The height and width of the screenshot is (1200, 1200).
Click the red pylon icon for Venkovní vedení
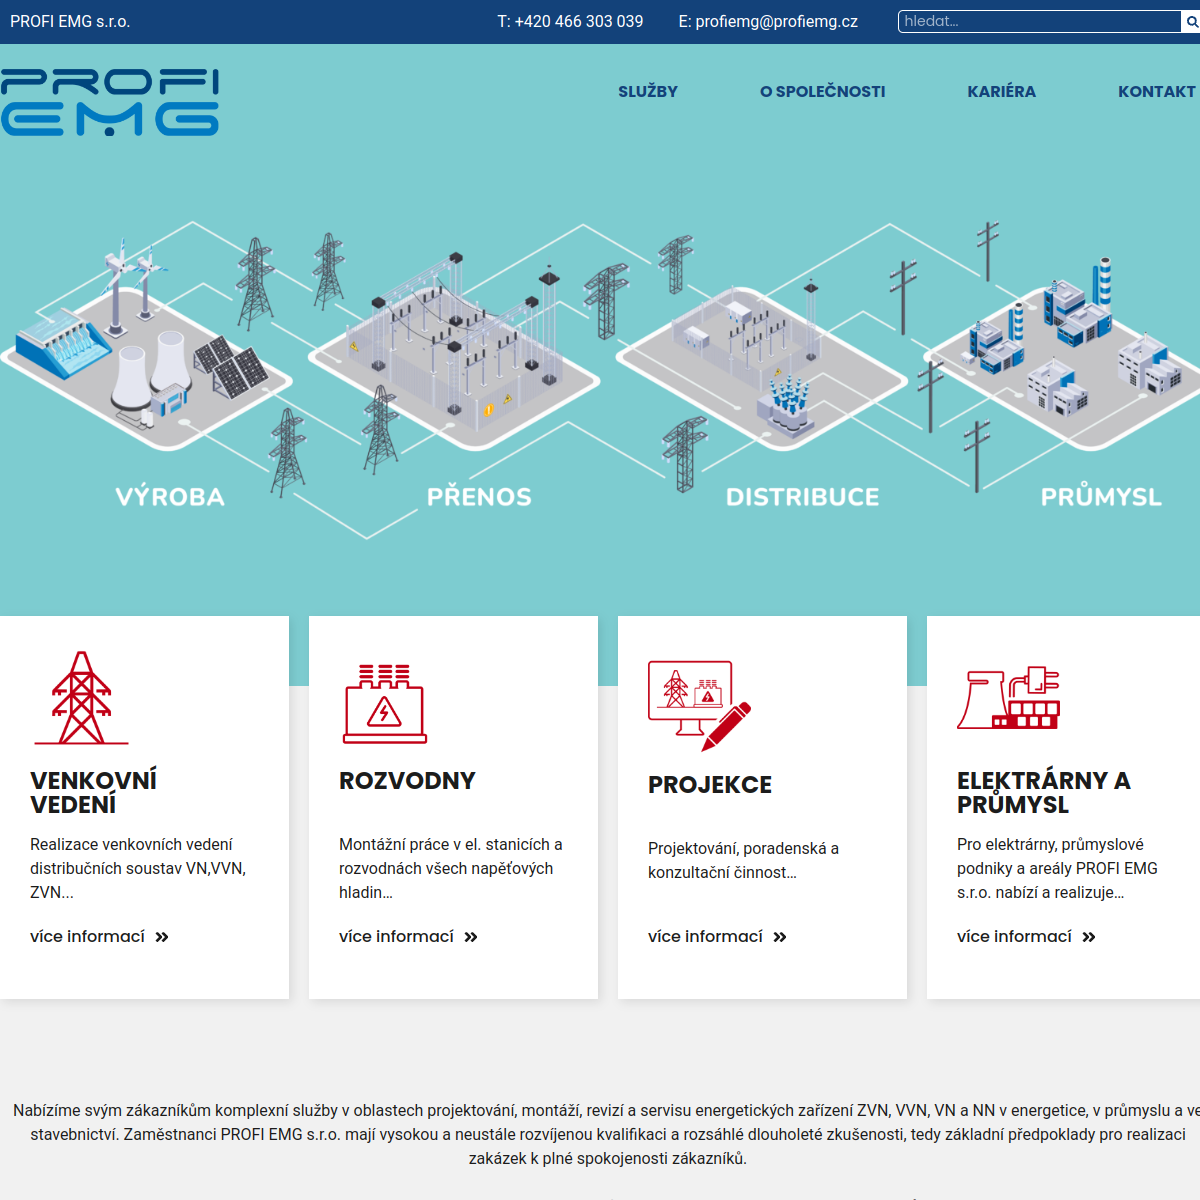pos(82,698)
